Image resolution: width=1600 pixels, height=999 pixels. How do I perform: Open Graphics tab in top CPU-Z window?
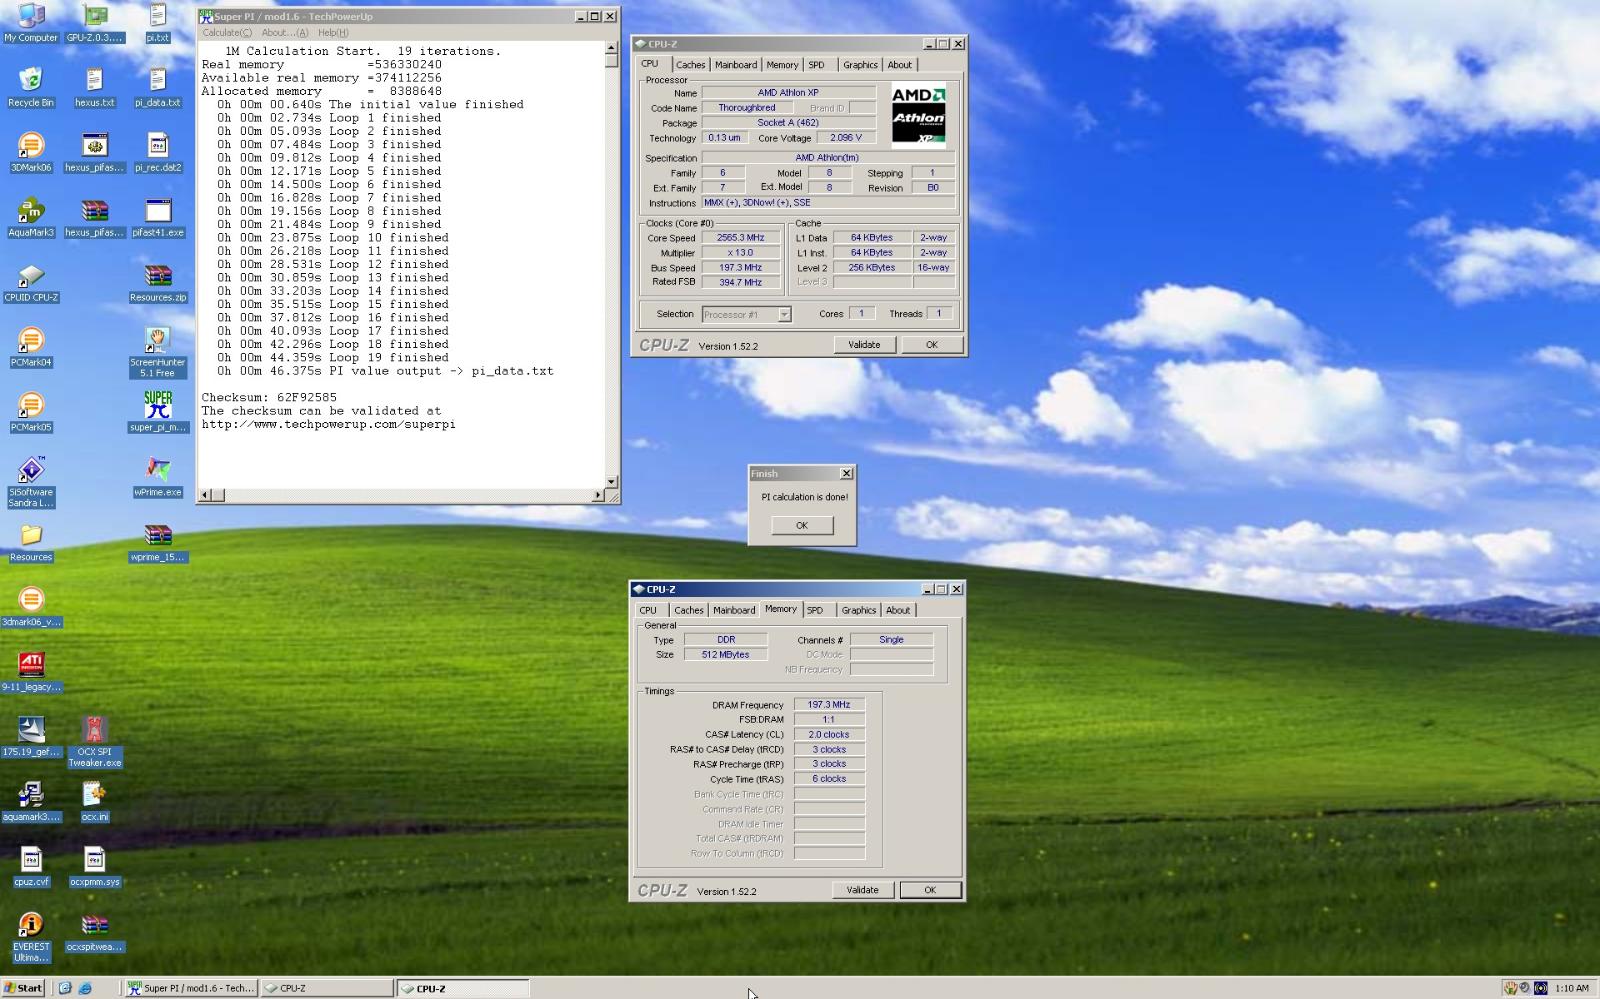(x=860, y=65)
